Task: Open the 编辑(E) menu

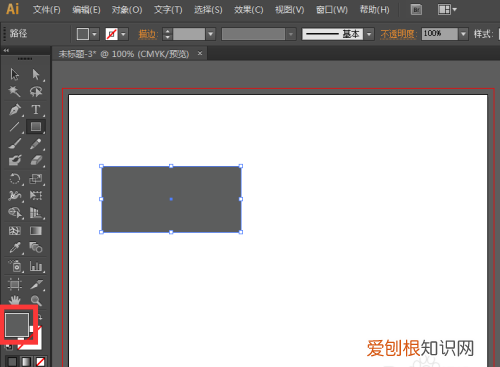Action: (86, 10)
